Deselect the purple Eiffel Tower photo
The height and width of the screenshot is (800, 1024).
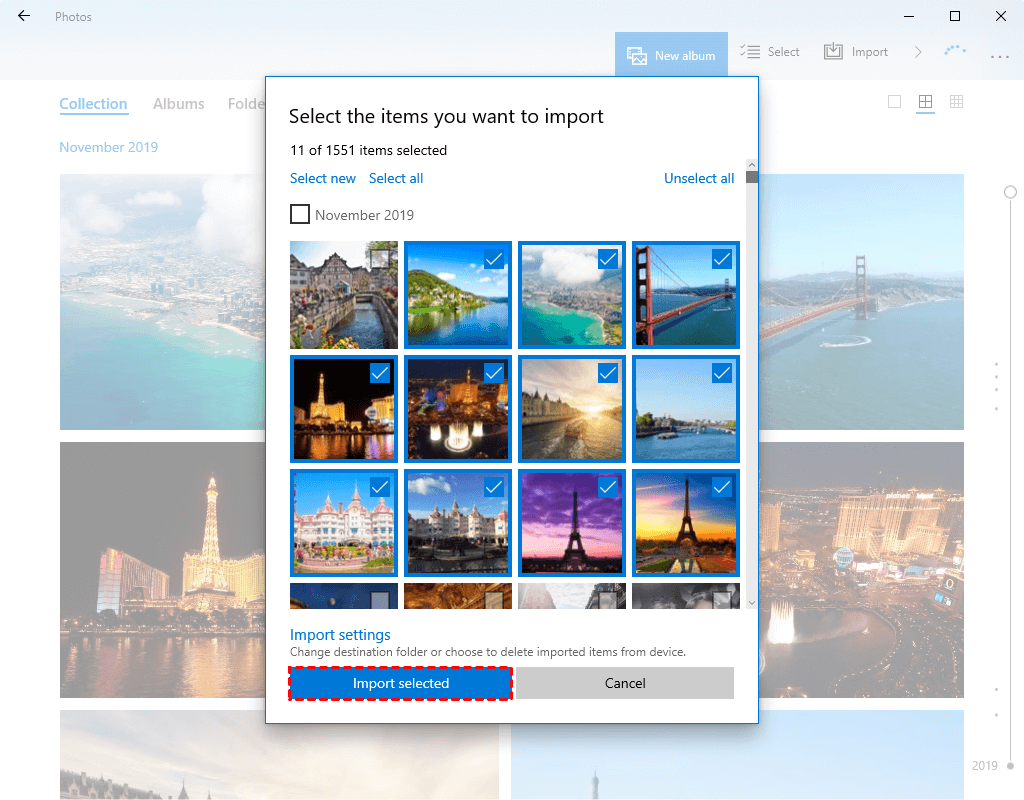coord(607,487)
